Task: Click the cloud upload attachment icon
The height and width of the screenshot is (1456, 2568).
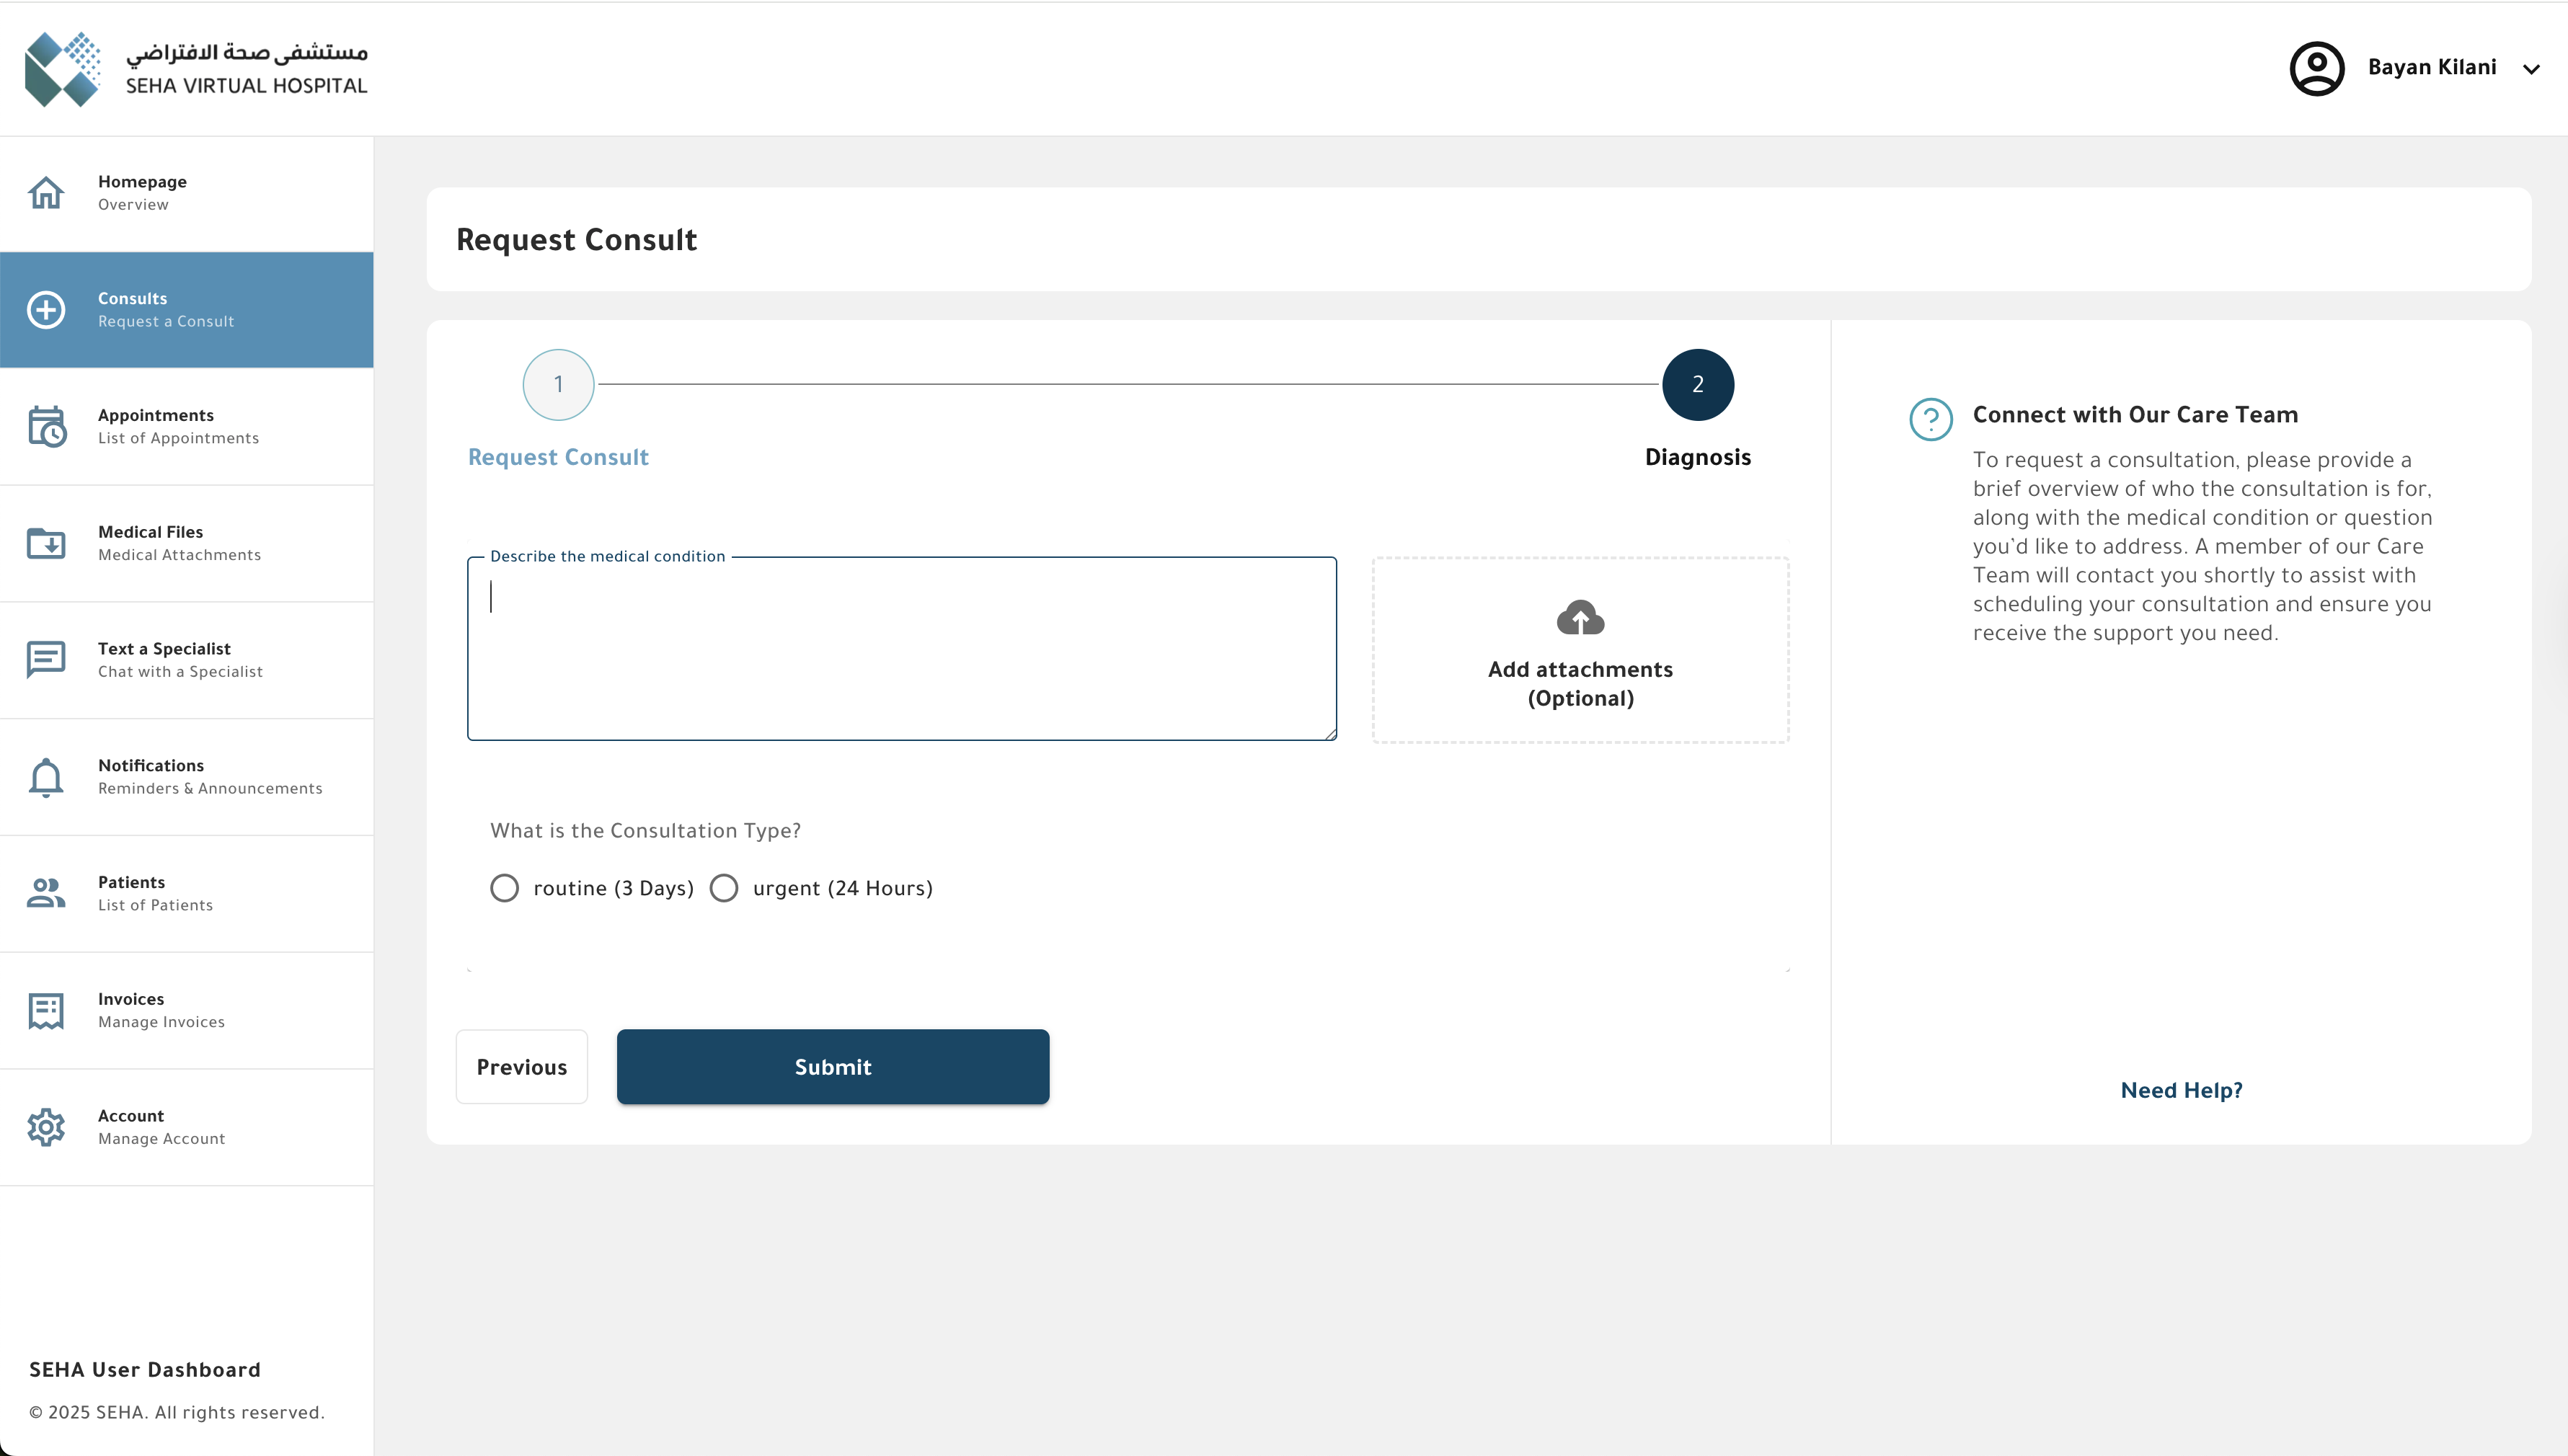Action: [x=1580, y=619]
